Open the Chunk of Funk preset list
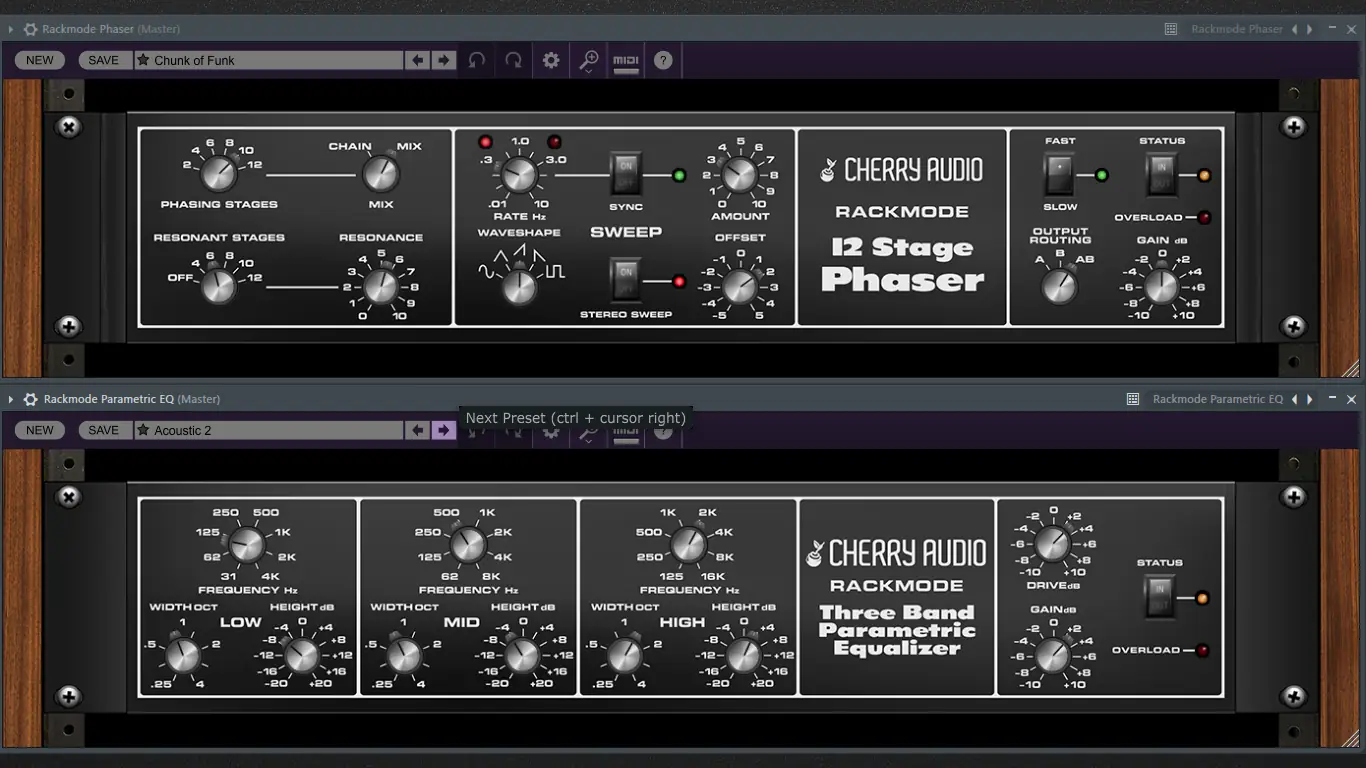1366x768 pixels. pos(269,60)
